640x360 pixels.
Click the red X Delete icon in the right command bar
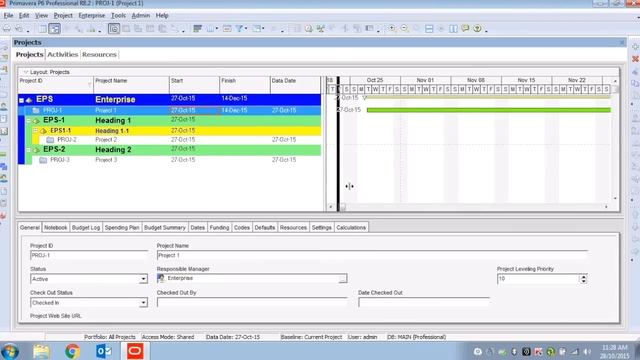(635, 59)
